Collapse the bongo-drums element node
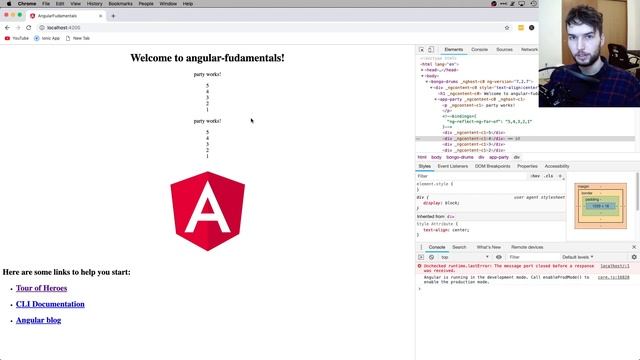The width and height of the screenshot is (640, 360). pyautogui.click(x=427, y=82)
